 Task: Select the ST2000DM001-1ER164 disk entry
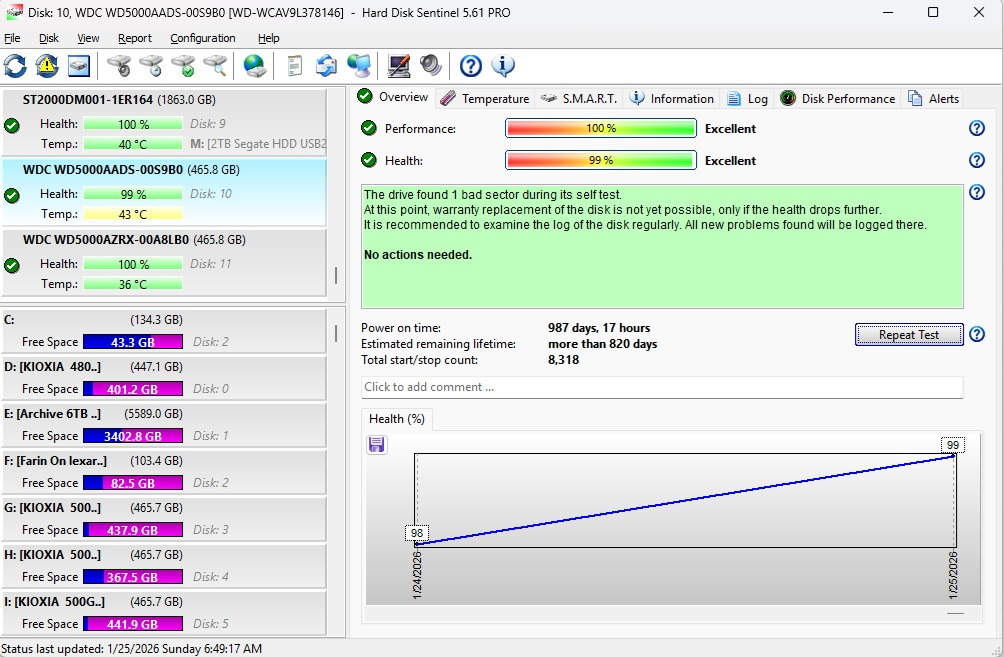[119, 100]
